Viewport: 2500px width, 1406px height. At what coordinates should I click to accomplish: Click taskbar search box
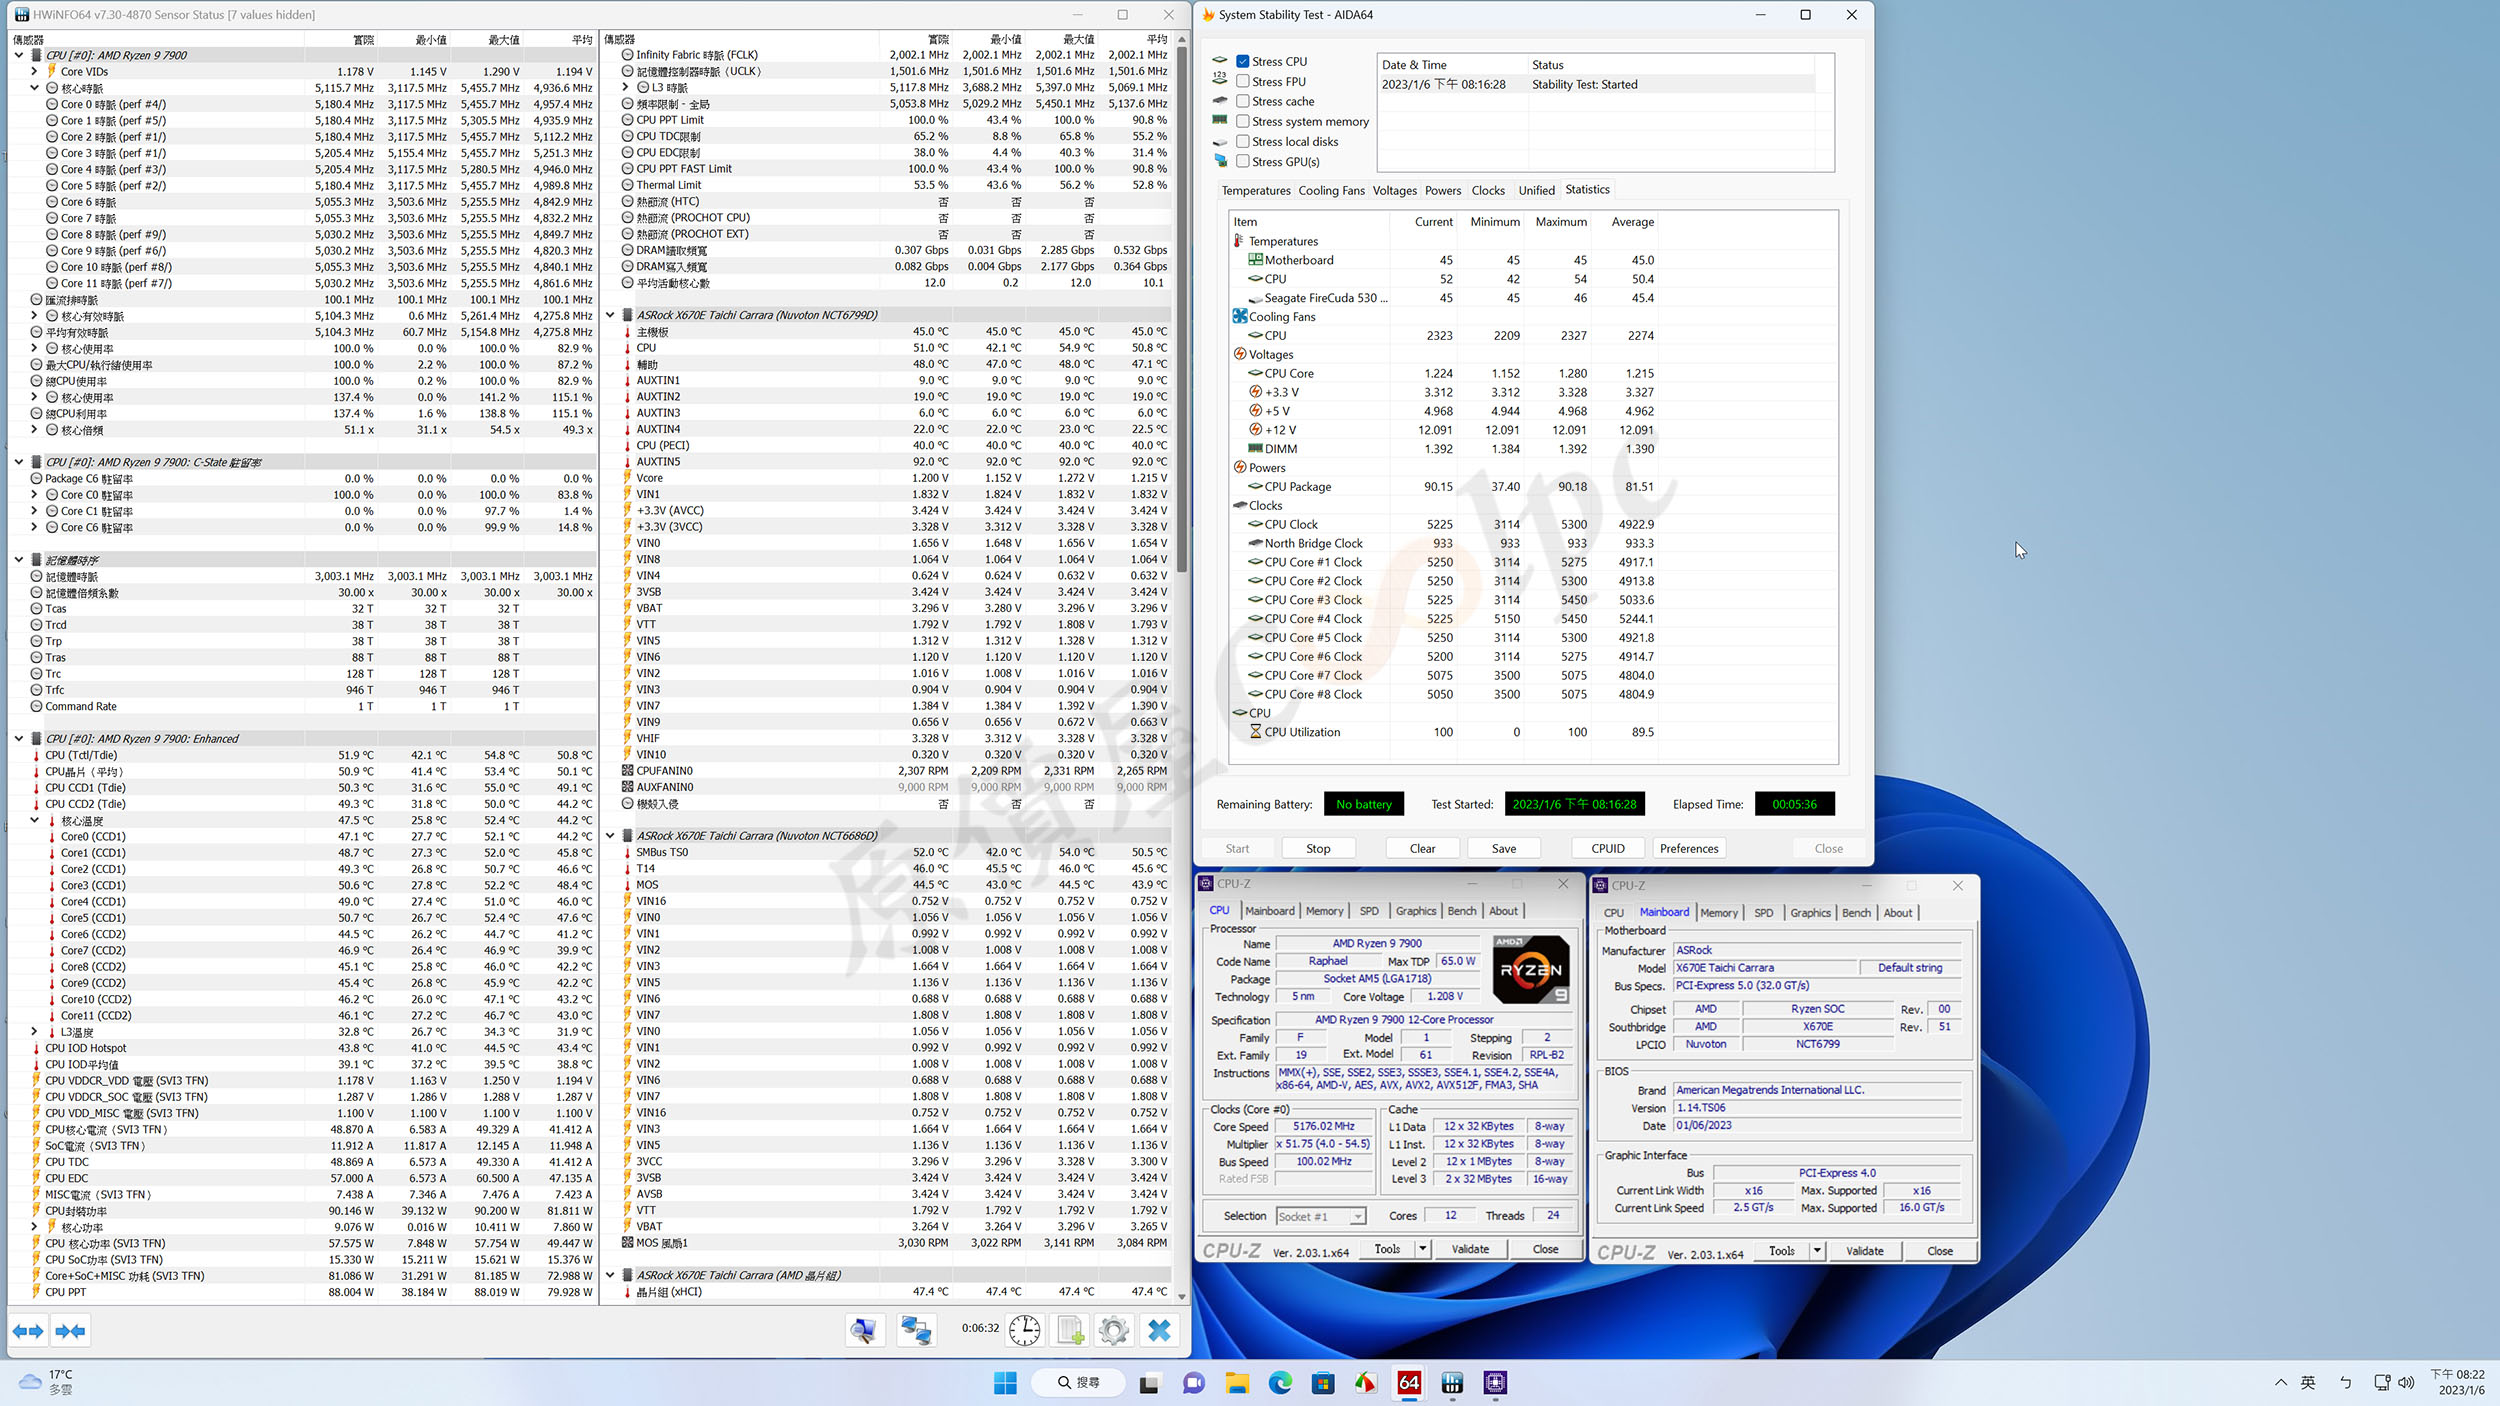pos(1079,1383)
